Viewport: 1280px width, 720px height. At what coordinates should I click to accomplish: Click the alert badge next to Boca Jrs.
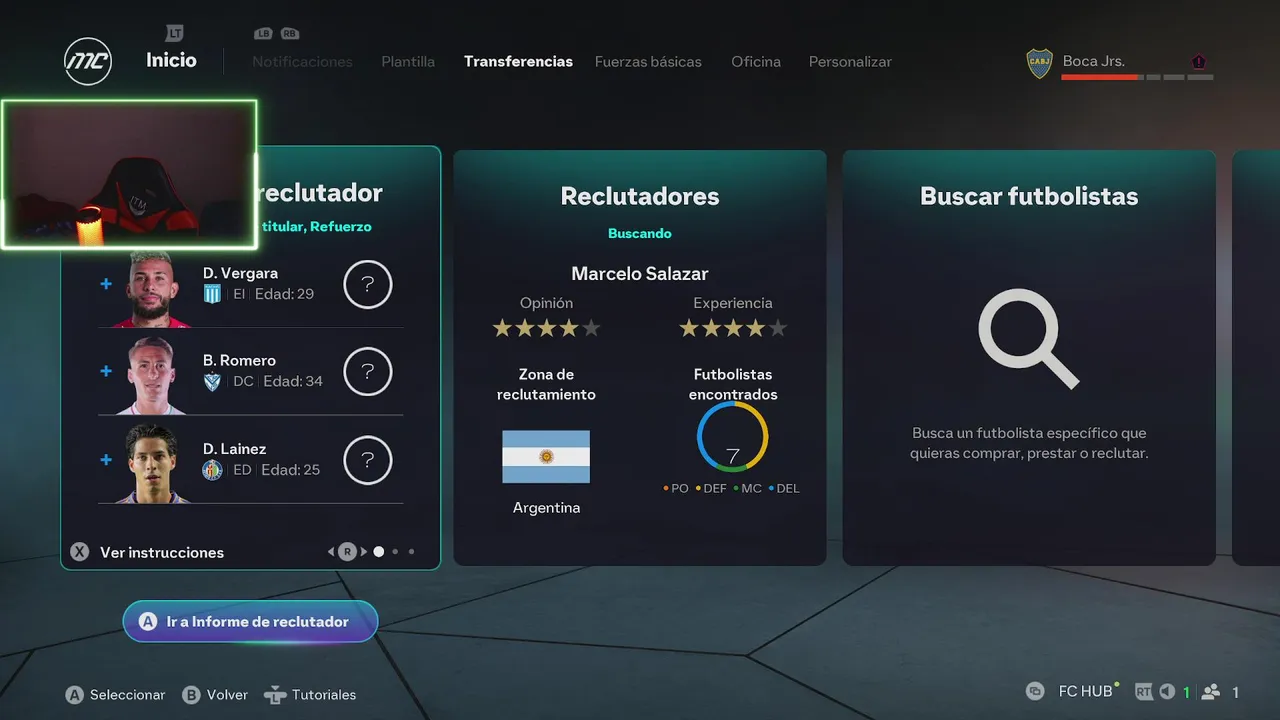pyautogui.click(x=1199, y=62)
